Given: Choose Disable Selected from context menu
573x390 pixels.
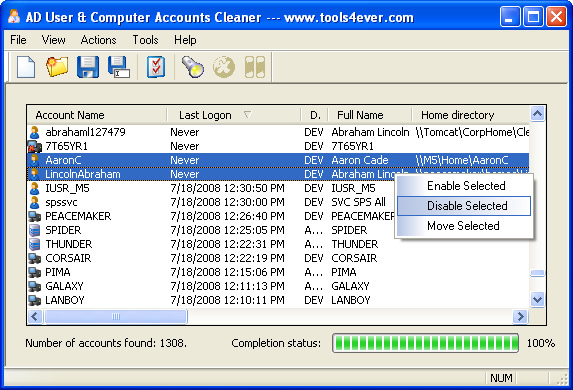Looking at the screenshot, I should coord(464,206).
